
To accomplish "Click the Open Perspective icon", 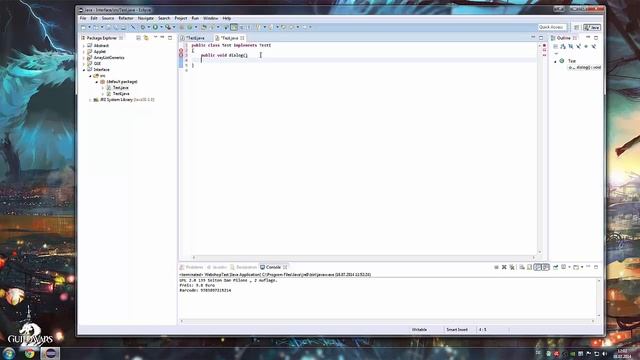I will click(x=576, y=27).
